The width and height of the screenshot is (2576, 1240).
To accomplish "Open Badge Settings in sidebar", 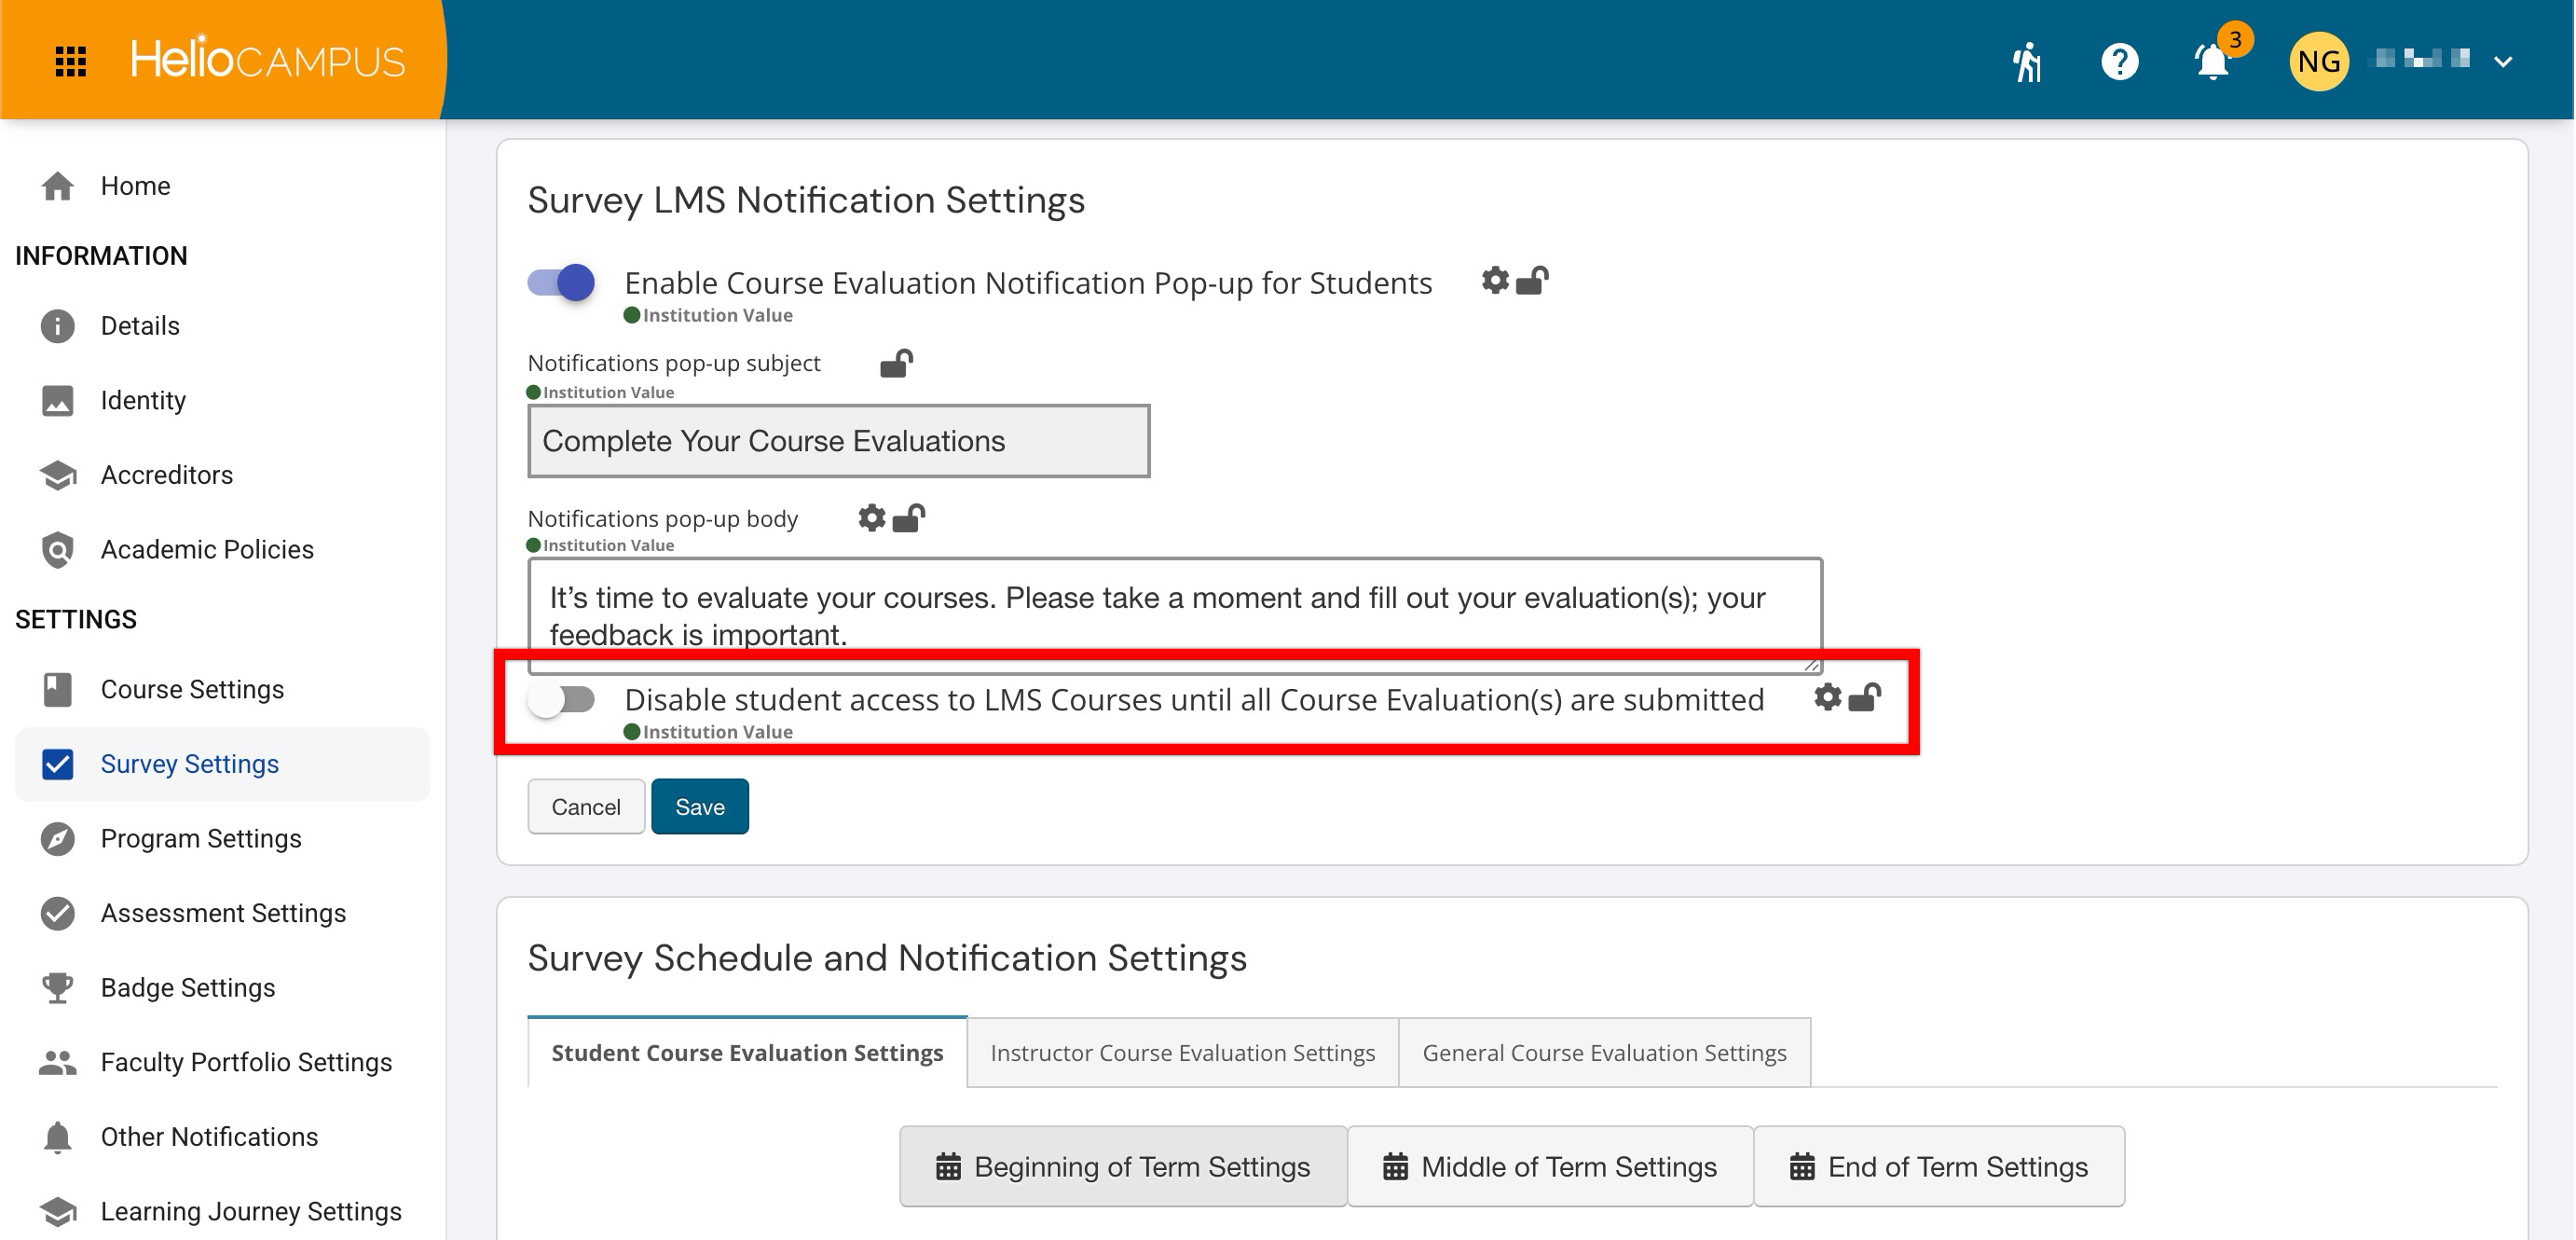I will point(222,987).
